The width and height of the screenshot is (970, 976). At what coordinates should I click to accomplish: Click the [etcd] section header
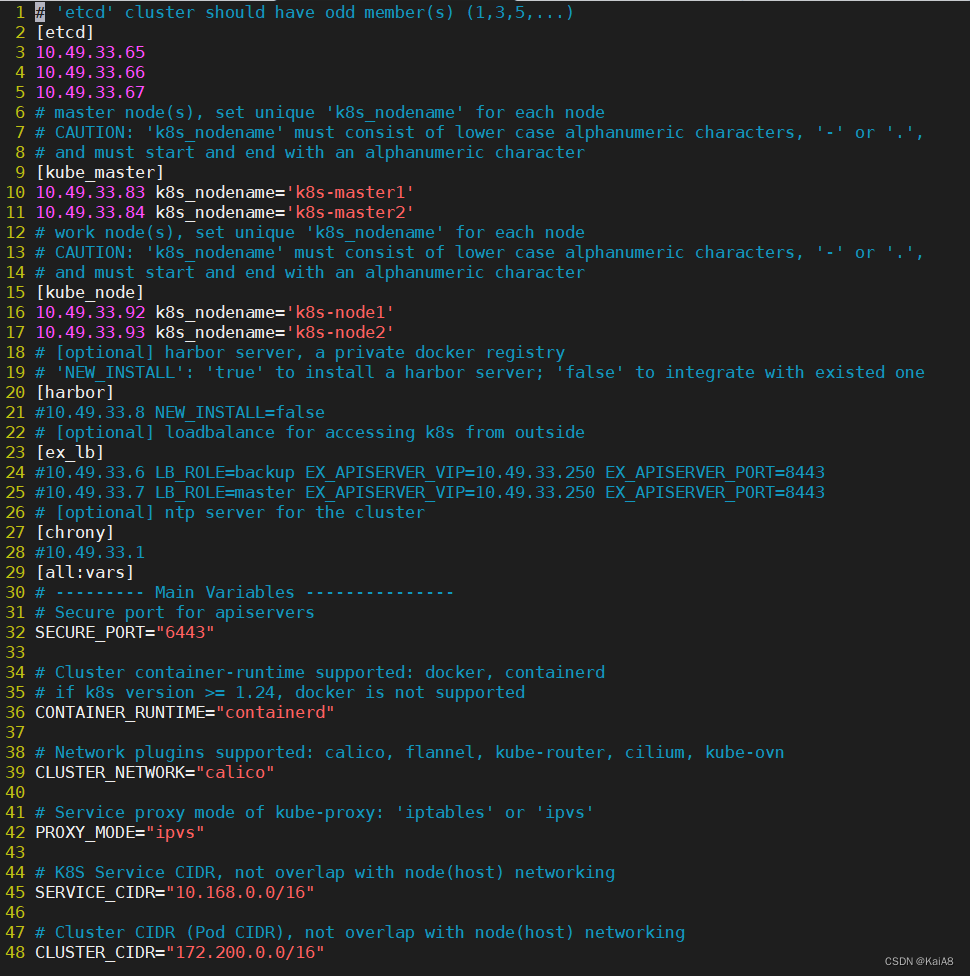point(65,32)
